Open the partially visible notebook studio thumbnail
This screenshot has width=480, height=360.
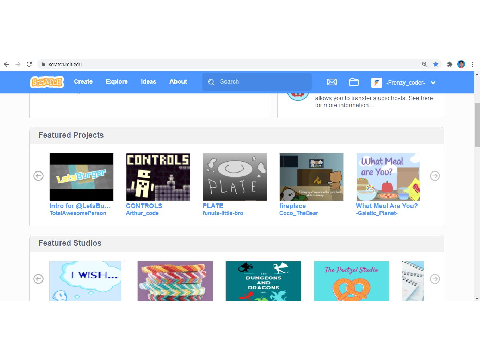coord(413,281)
